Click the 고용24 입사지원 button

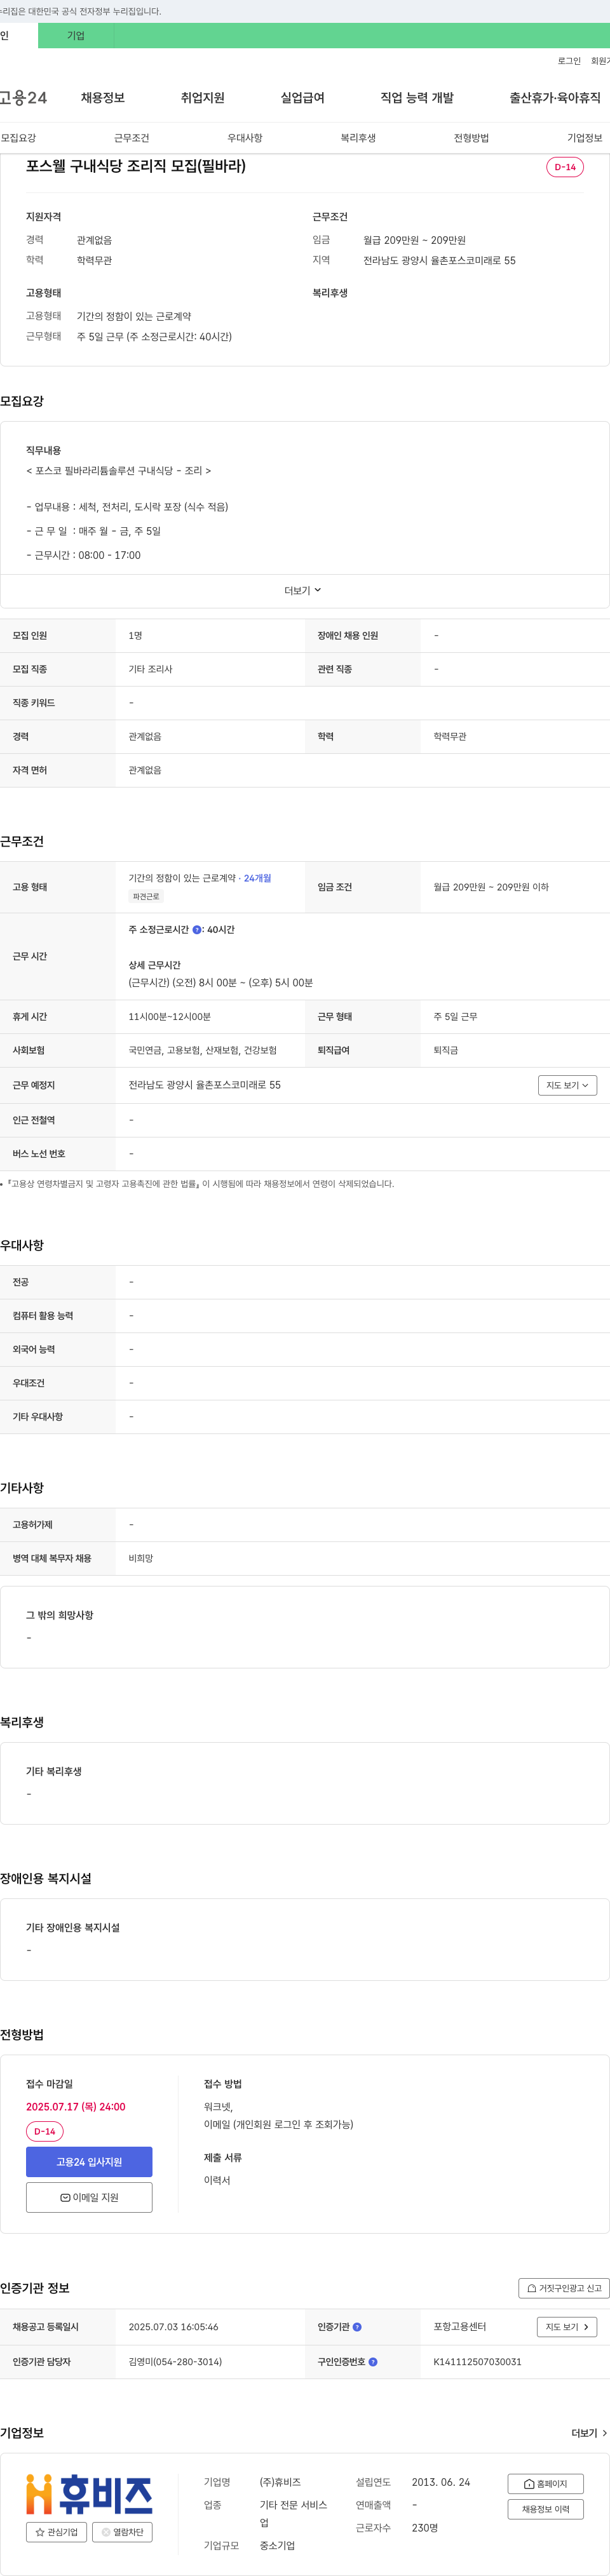click(89, 2162)
